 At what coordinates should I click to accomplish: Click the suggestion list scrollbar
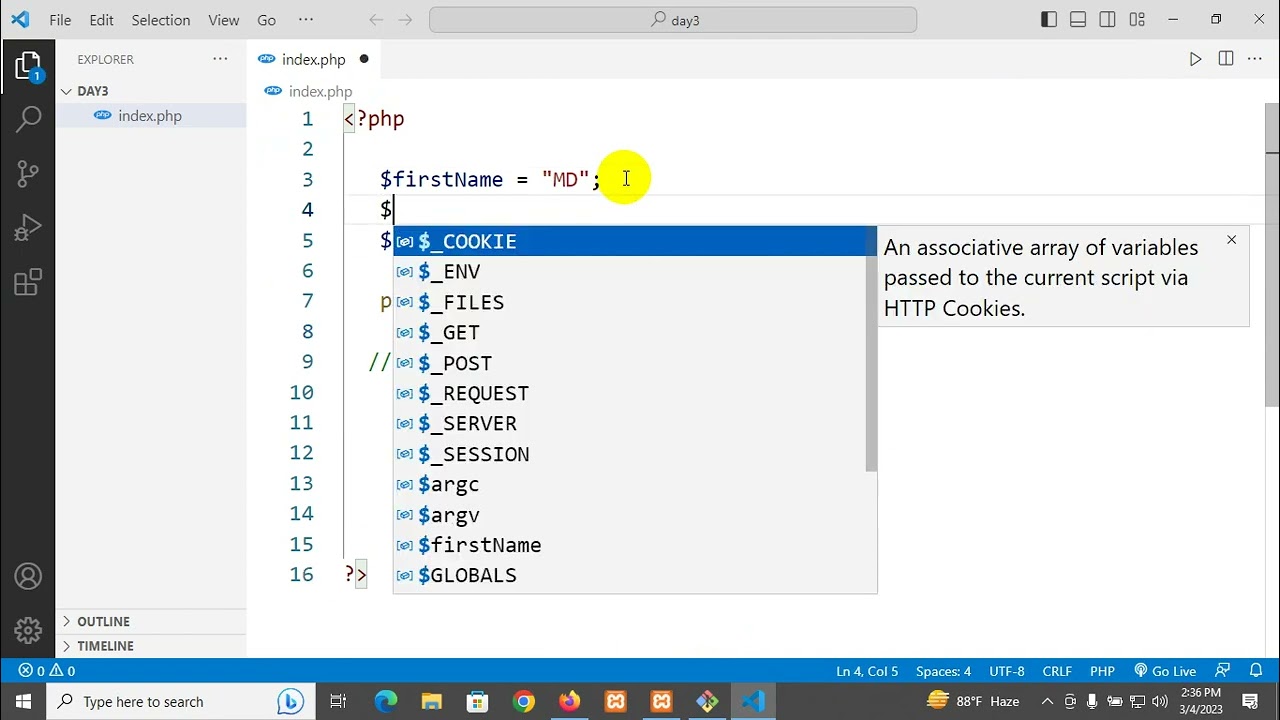coord(871,349)
